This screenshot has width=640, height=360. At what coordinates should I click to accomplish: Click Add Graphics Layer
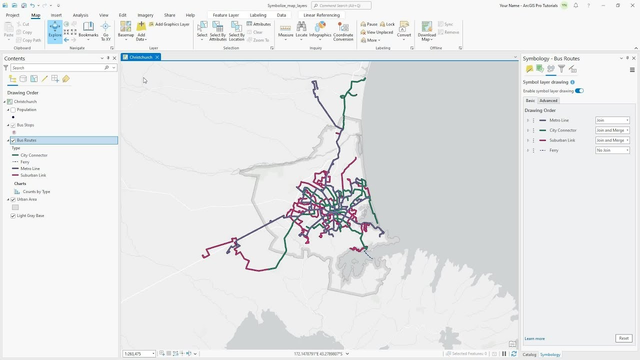[x=169, y=24]
